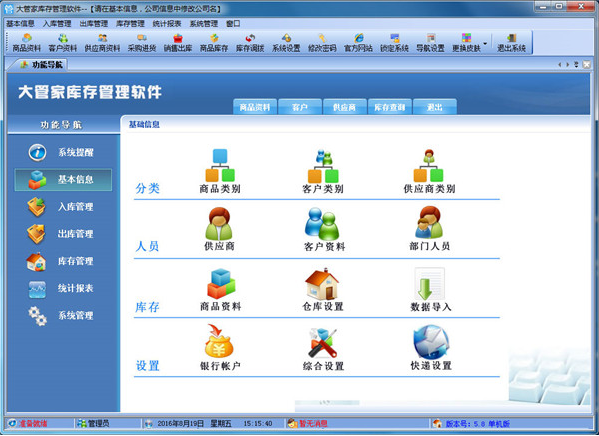Click 销售出库 in the toolbar

point(178,43)
